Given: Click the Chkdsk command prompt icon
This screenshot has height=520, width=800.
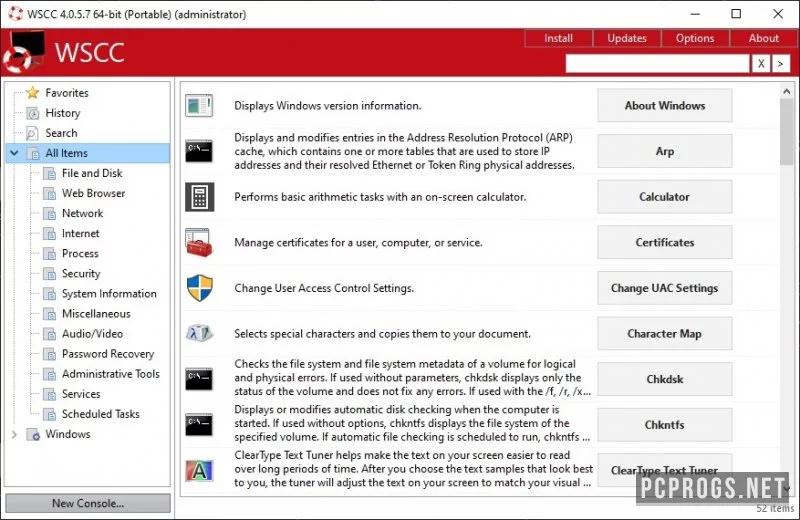Looking at the screenshot, I should click(x=199, y=379).
